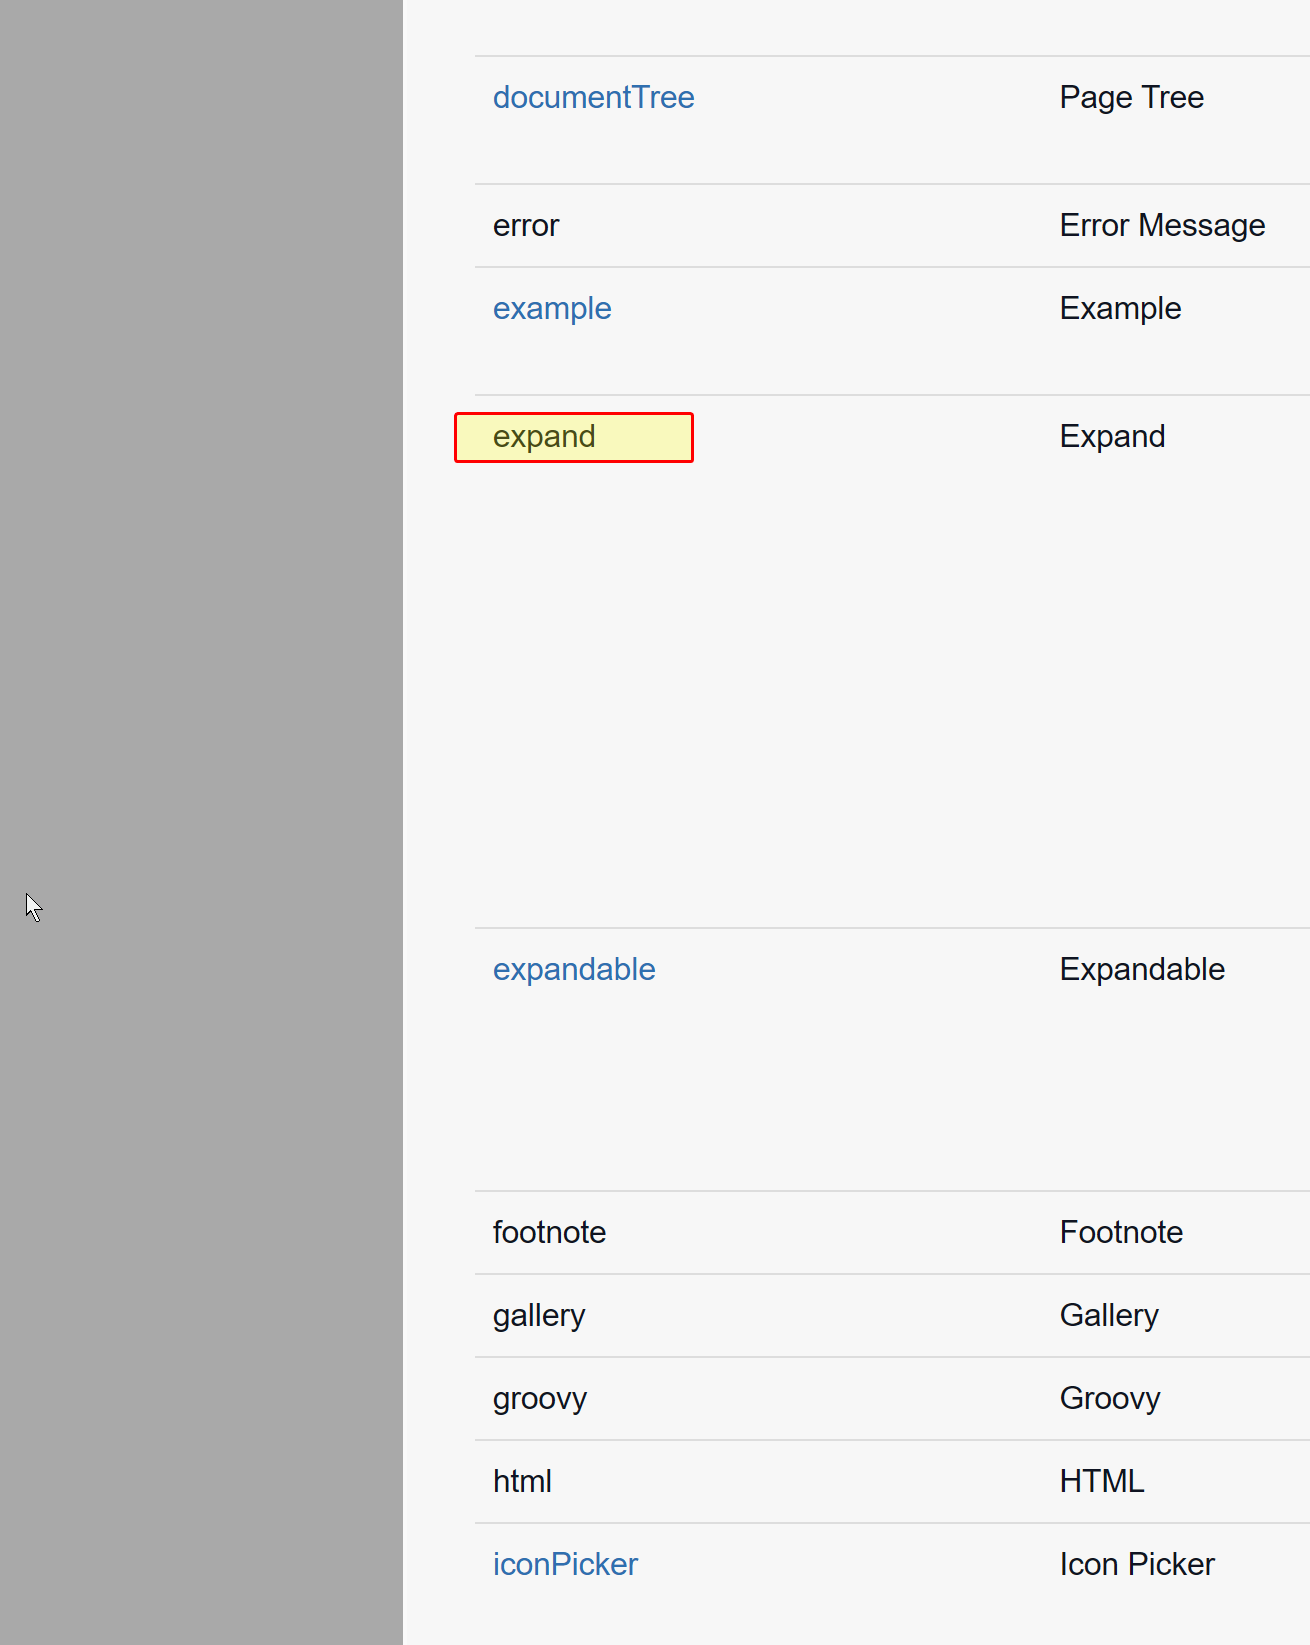Click the footnote macro name

pyautogui.click(x=549, y=1232)
